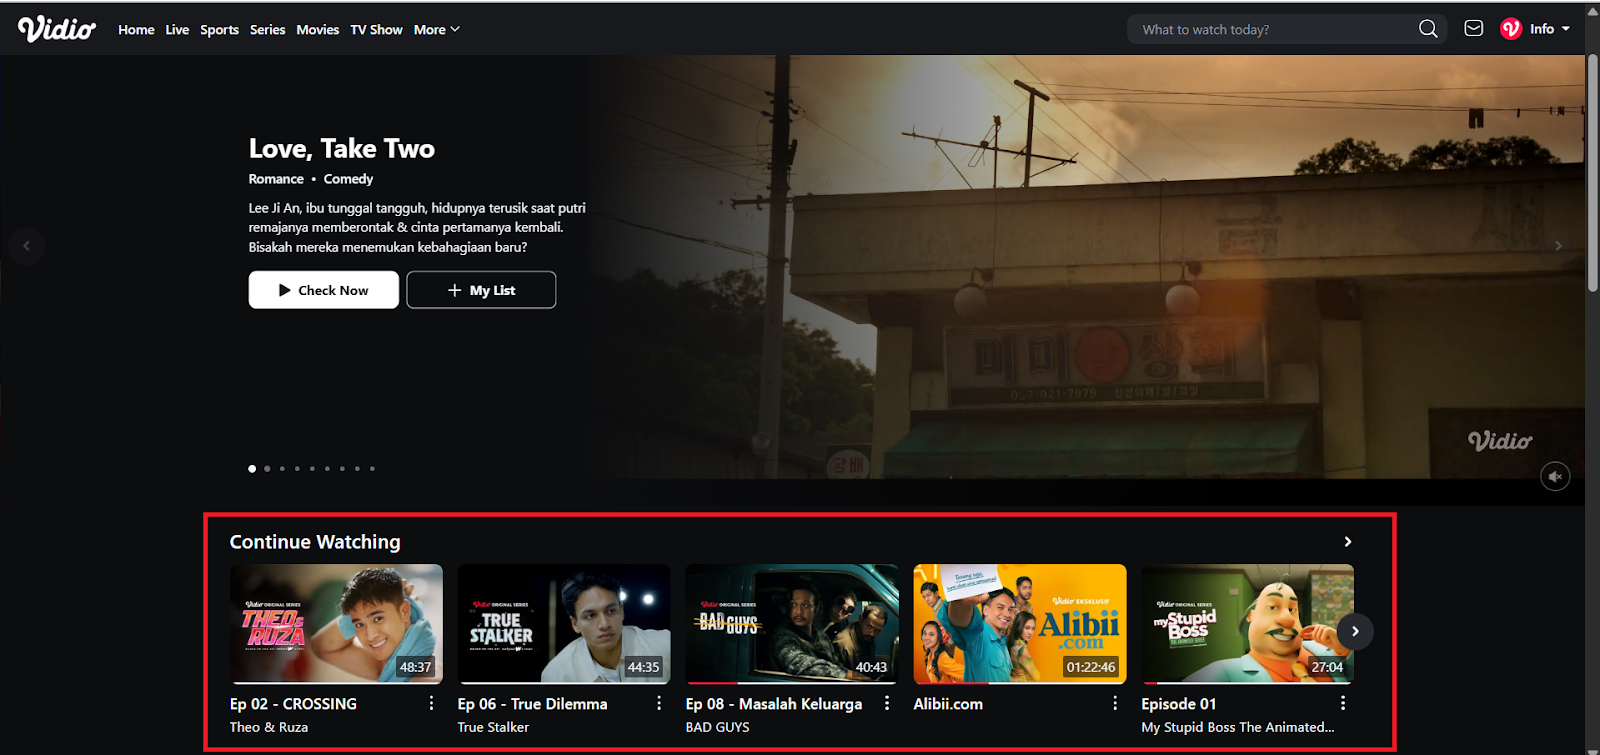Add Love, Take Two to My List
Image resolution: width=1600 pixels, height=755 pixels.
tap(481, 290)
